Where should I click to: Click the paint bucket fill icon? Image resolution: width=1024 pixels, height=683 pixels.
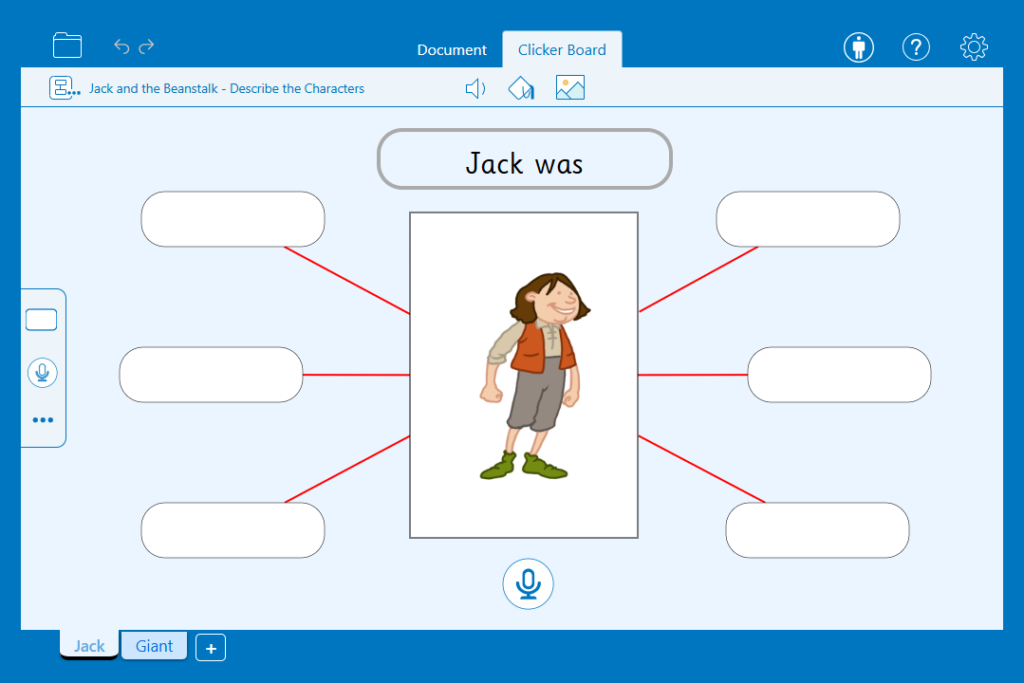(521, 88)
